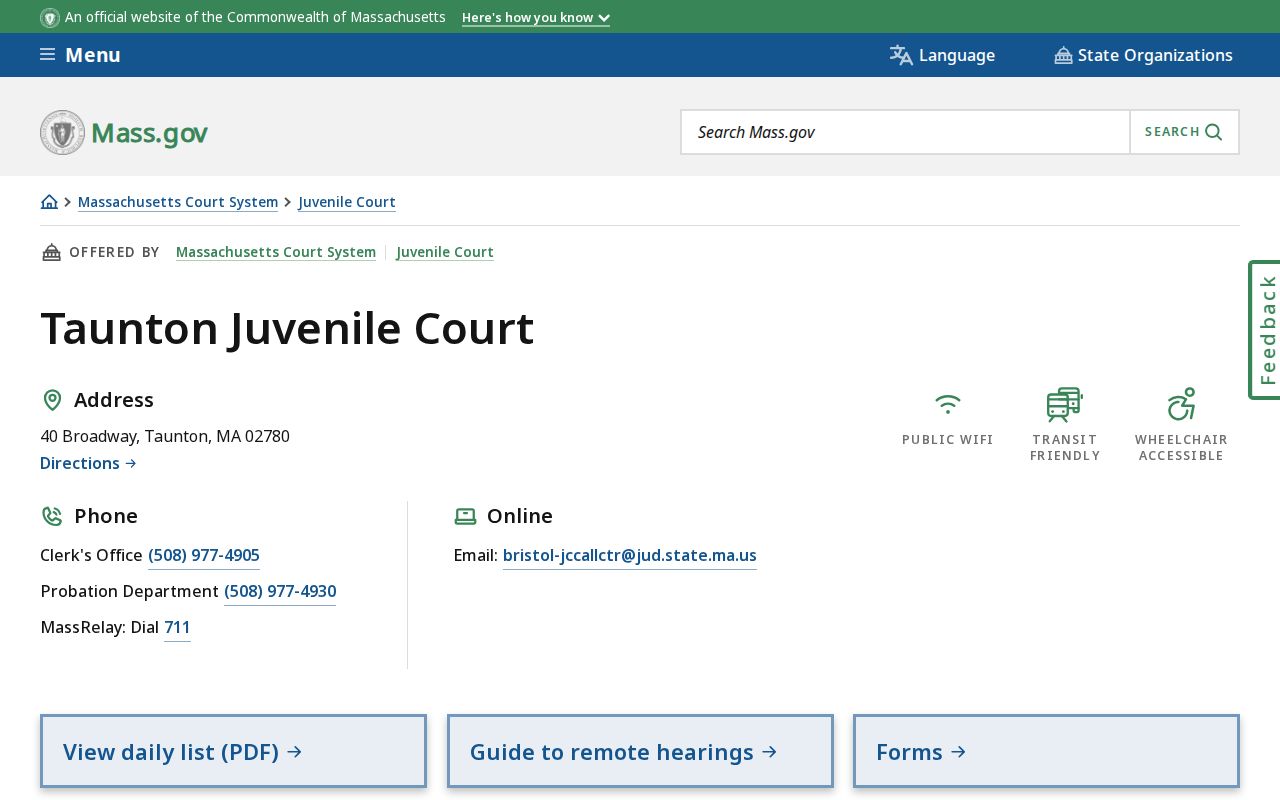
Task: Click the home icon in breadcrumb
Action: 49,202
